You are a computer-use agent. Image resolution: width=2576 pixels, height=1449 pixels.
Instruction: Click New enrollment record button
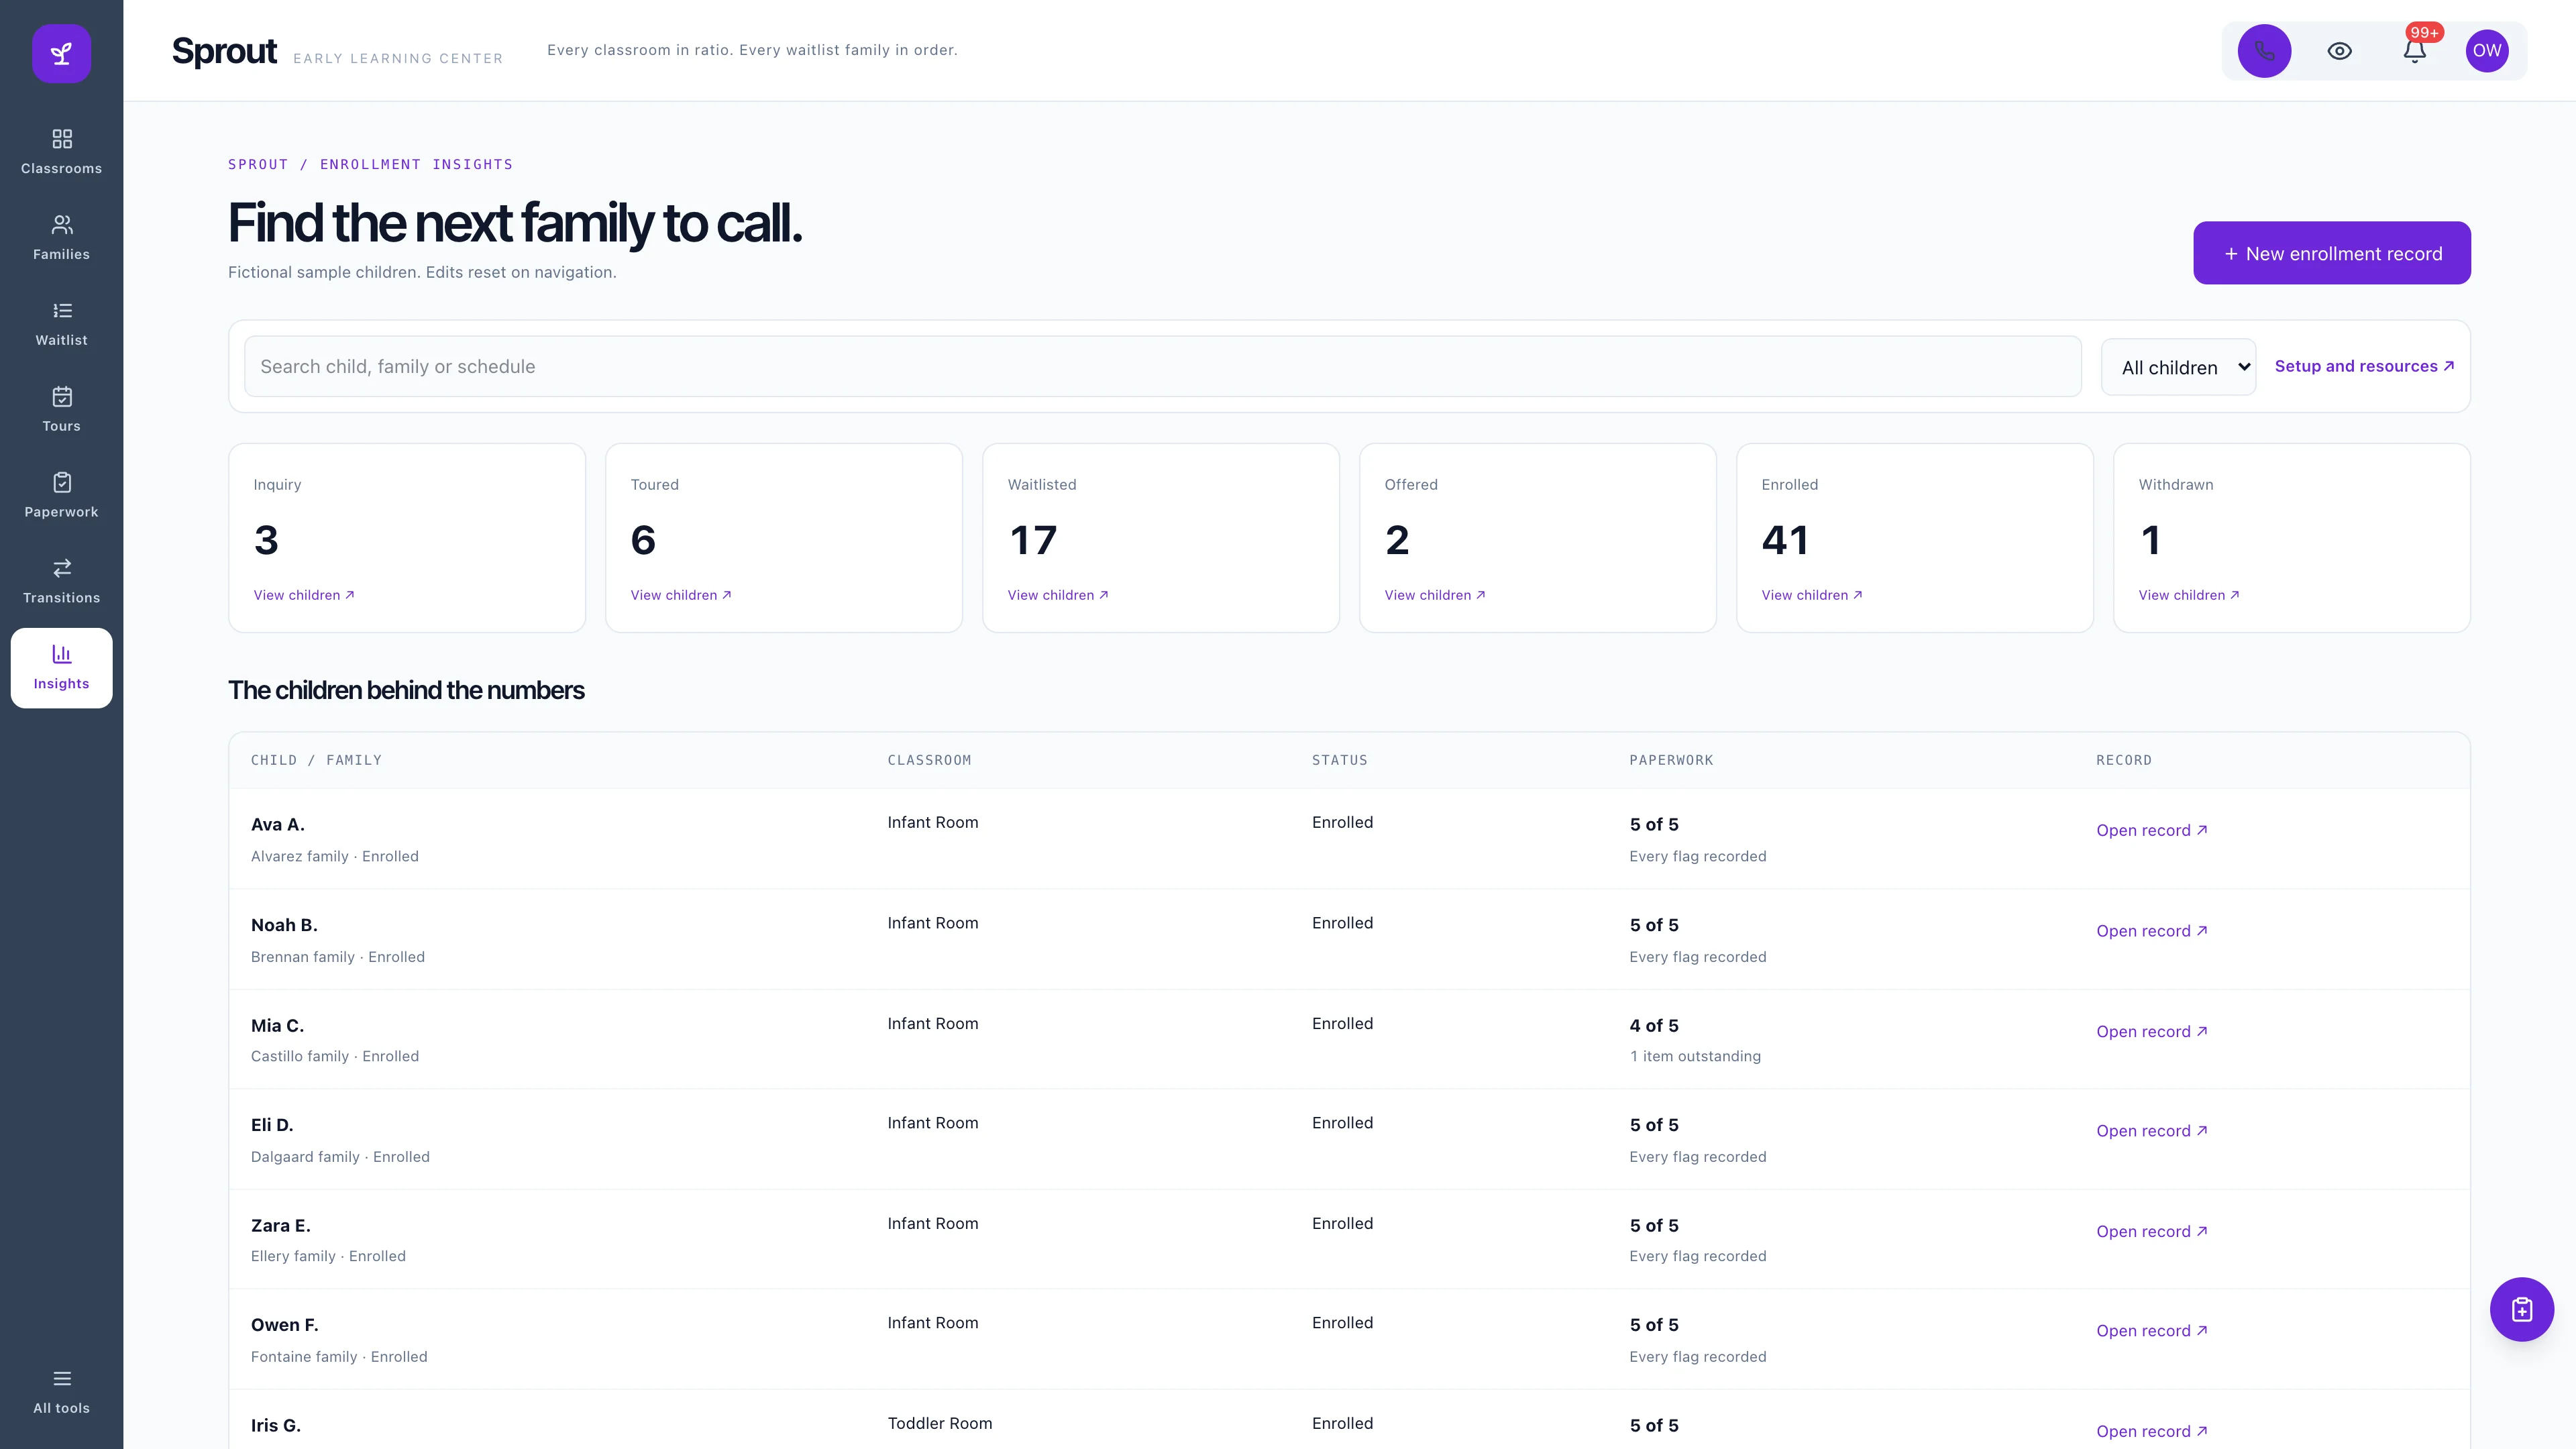(2331, 253)
